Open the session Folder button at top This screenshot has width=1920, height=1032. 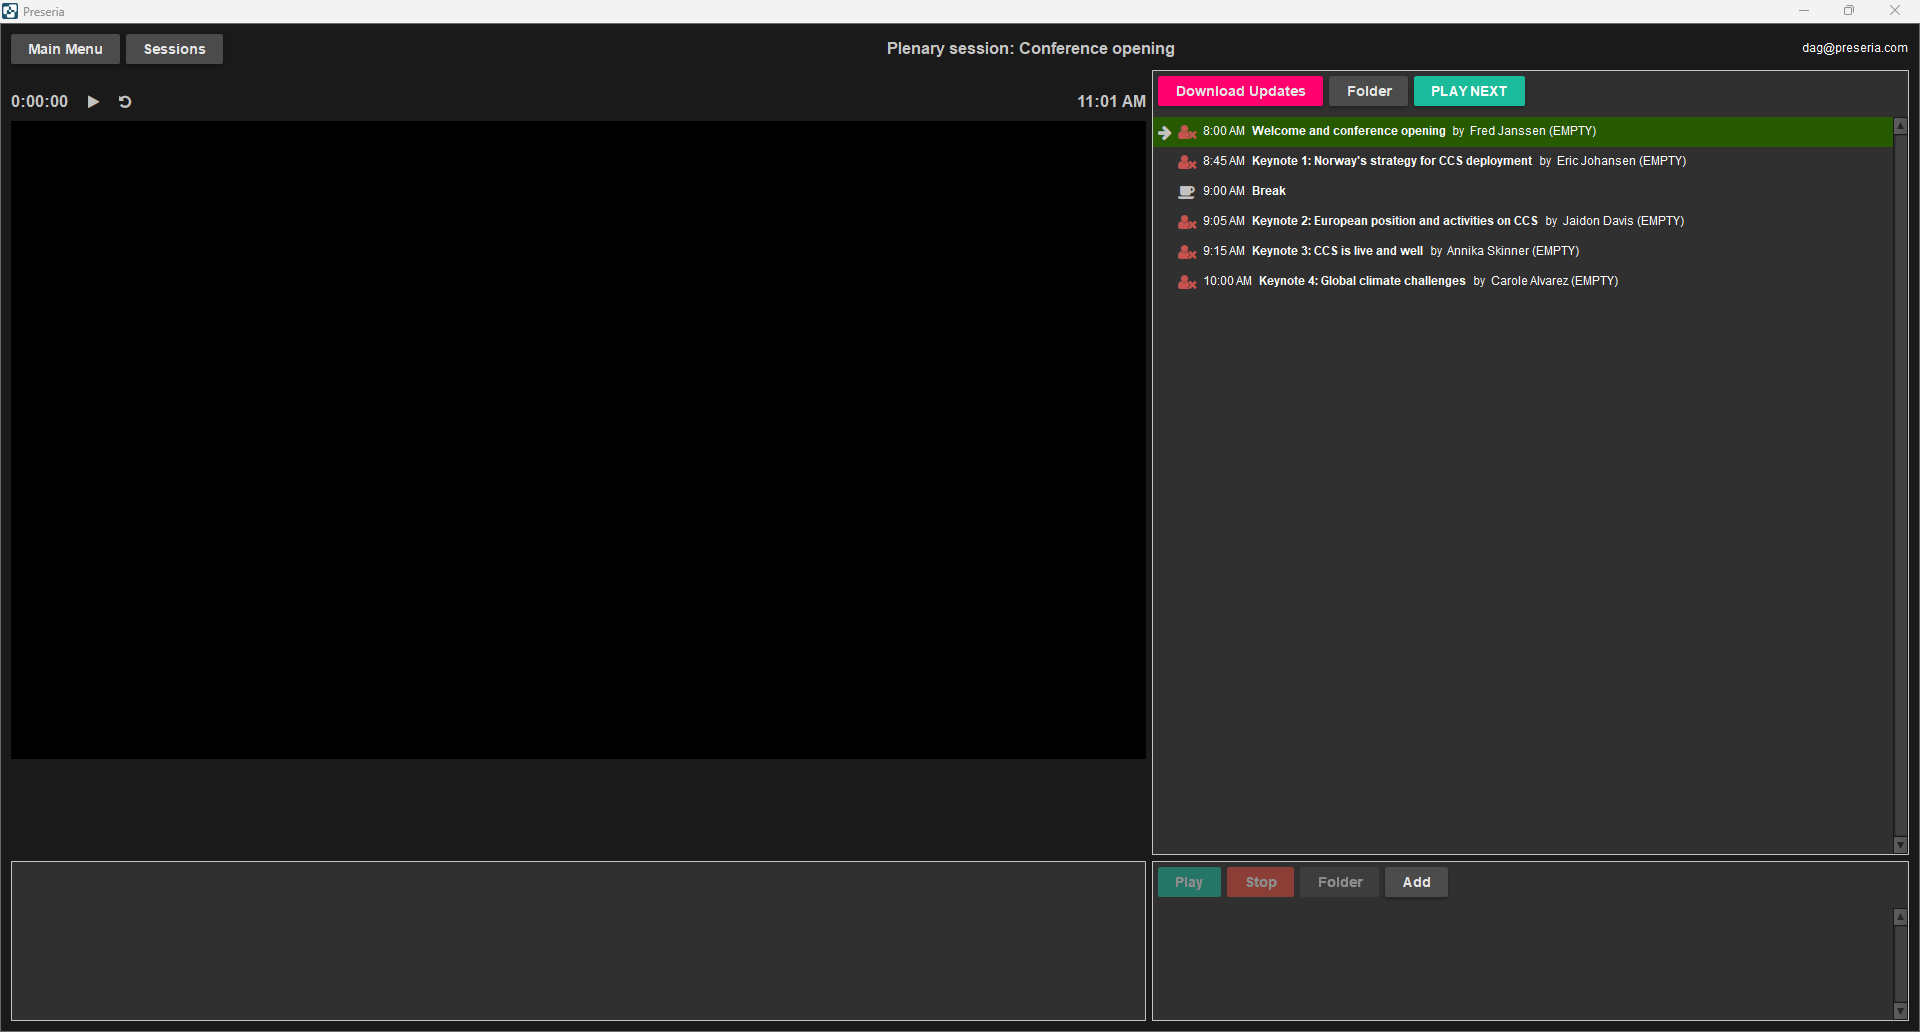(x=1368, y=91)
